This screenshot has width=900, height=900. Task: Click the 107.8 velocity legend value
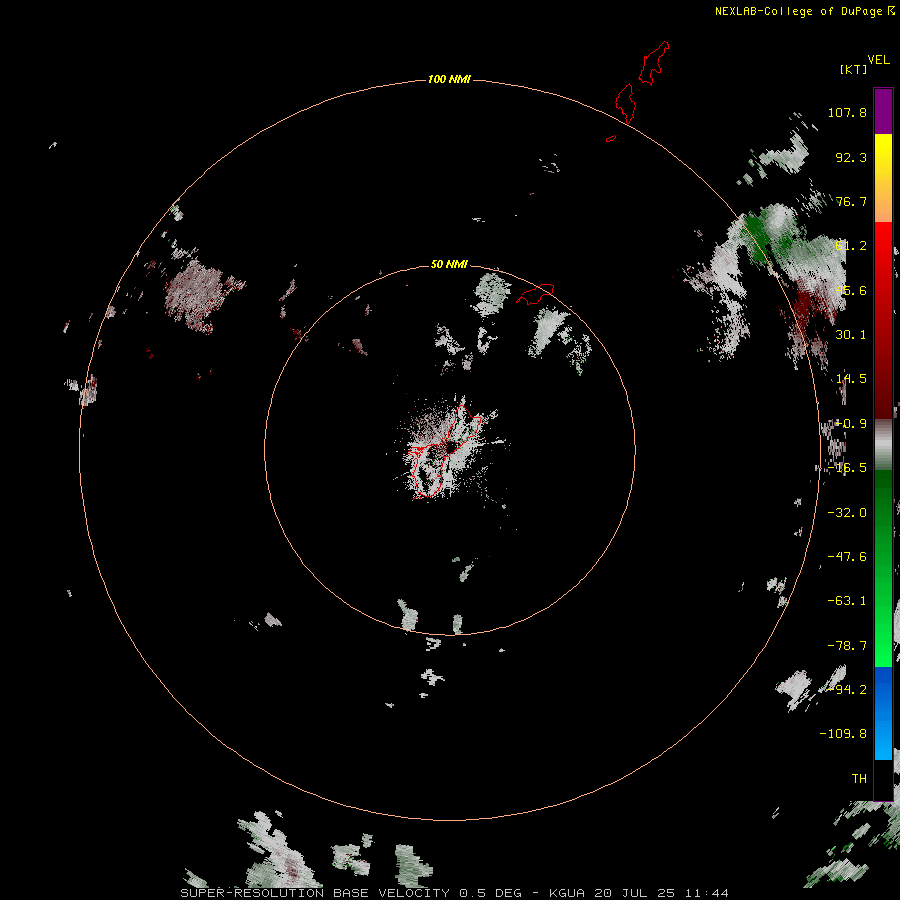tap(847, 112)
